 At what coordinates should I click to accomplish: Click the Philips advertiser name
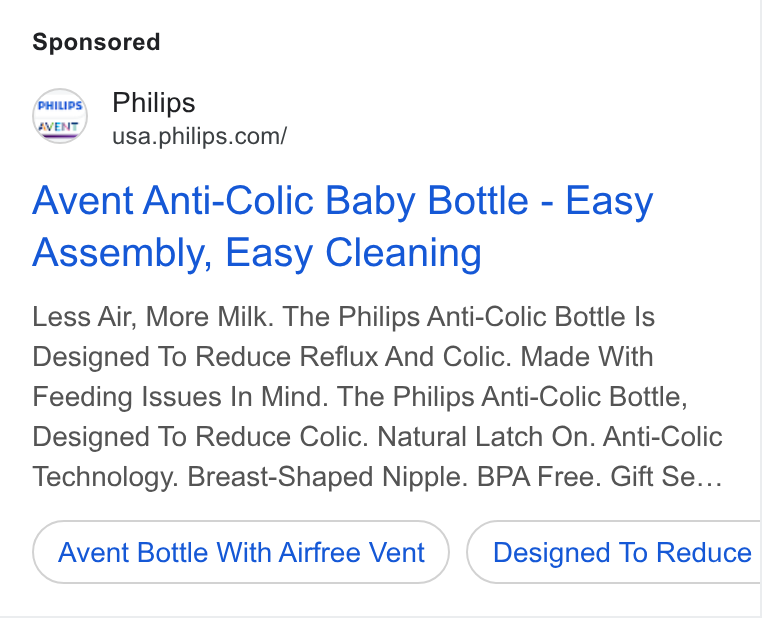click(x=154, y=103)
